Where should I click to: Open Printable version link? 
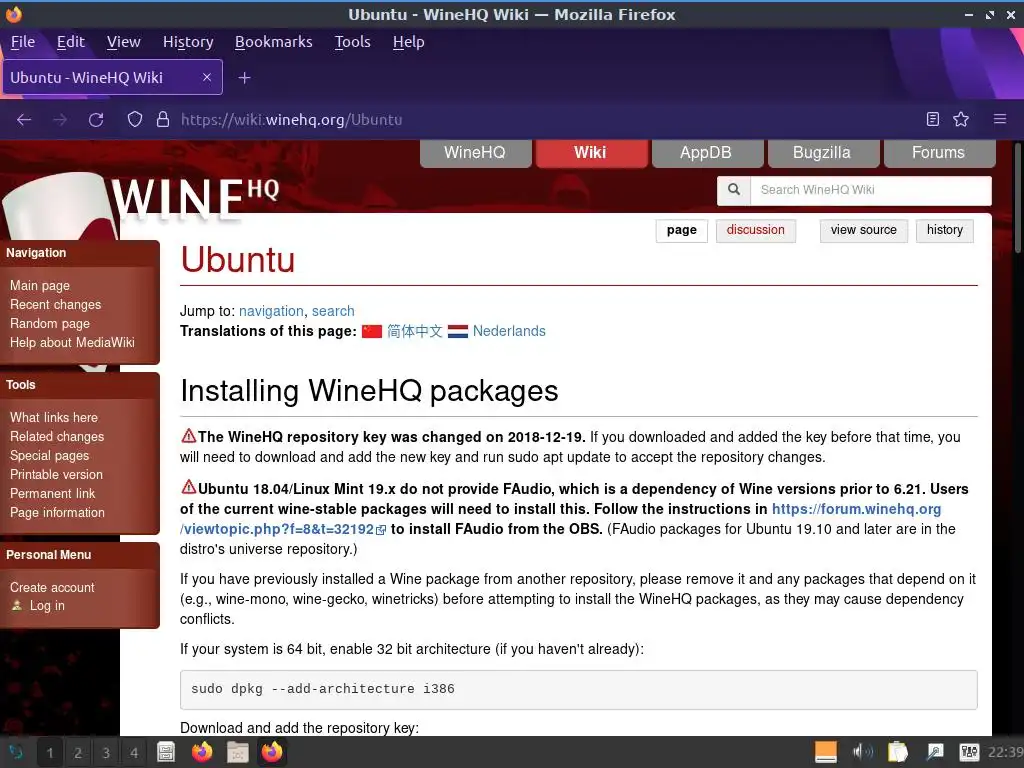[56, 474]
